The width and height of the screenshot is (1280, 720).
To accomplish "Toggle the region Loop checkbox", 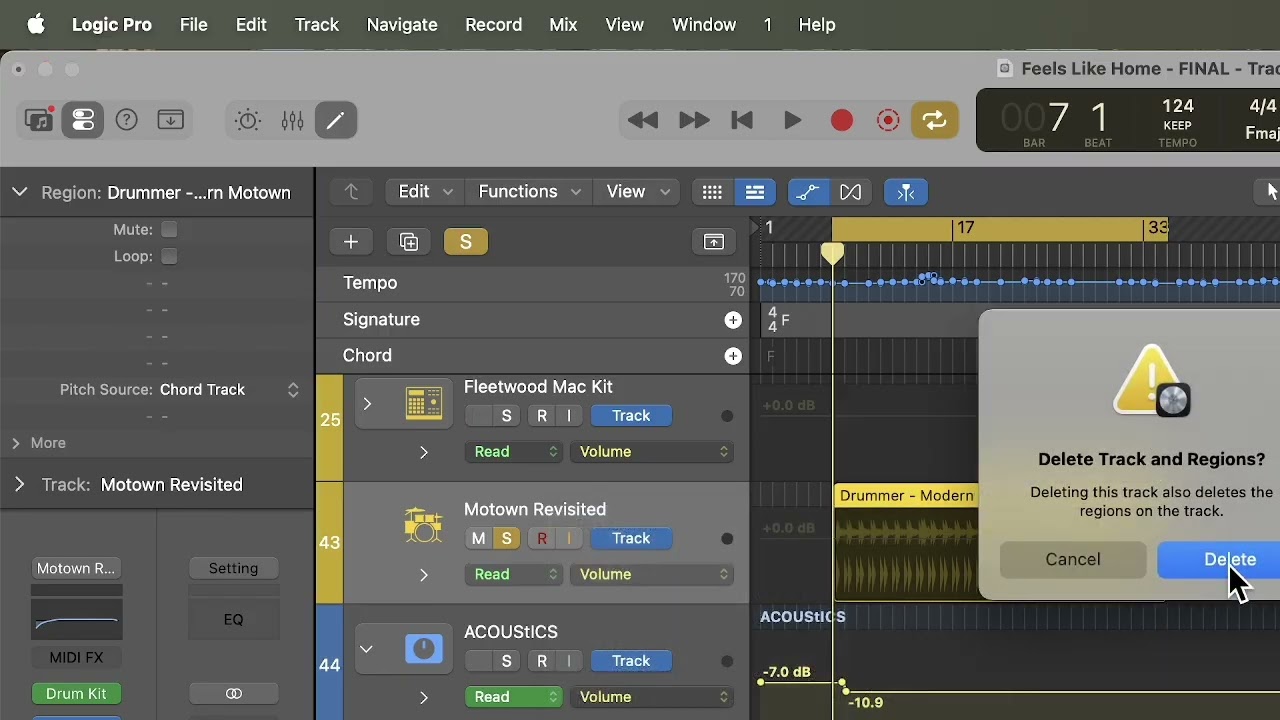I will (169, 256).
